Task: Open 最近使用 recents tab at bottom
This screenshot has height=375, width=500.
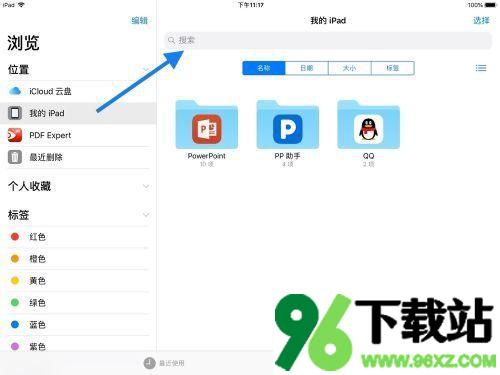Action: pyautogui.click(x=164, y=363)
